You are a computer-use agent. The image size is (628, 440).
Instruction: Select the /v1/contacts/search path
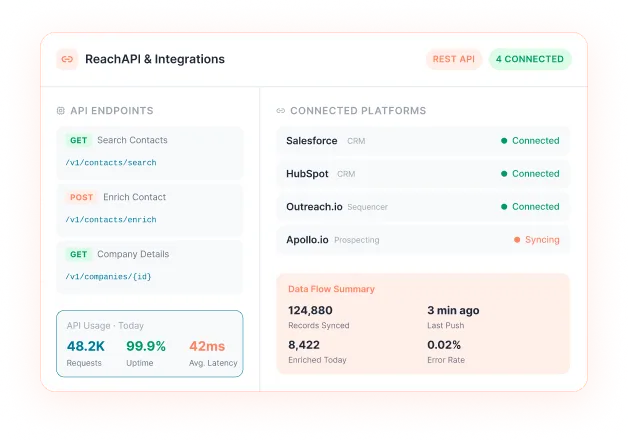111,163
